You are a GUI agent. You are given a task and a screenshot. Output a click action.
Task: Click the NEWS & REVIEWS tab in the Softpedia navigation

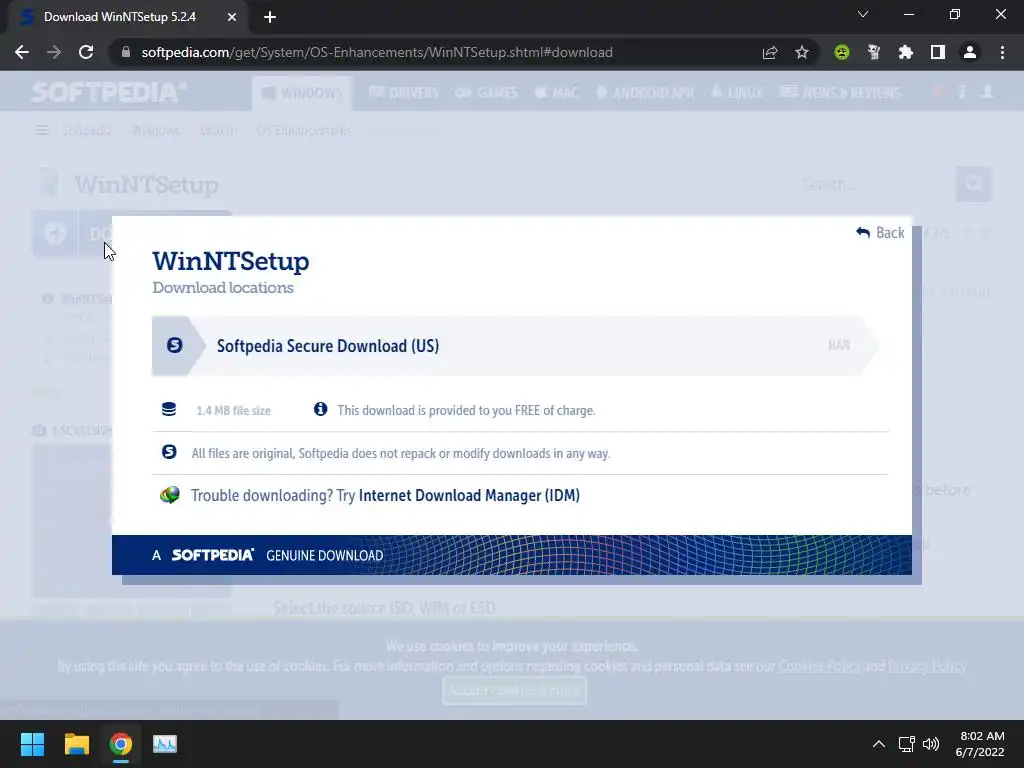pos(840,93)
